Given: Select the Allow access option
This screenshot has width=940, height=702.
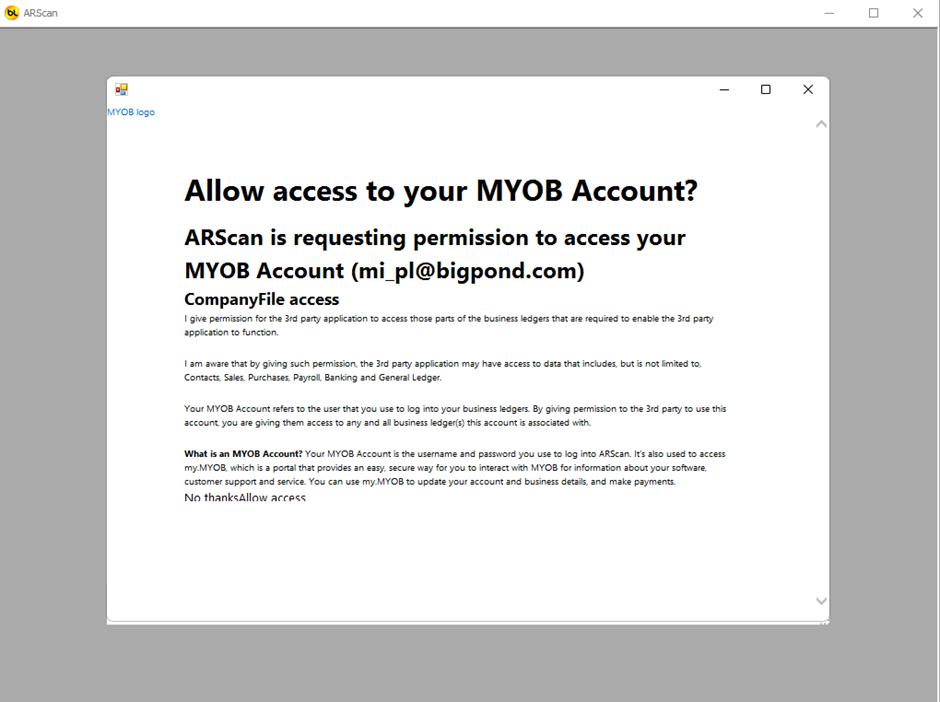Looking at the screenshot, I should [x=273, y=497].
